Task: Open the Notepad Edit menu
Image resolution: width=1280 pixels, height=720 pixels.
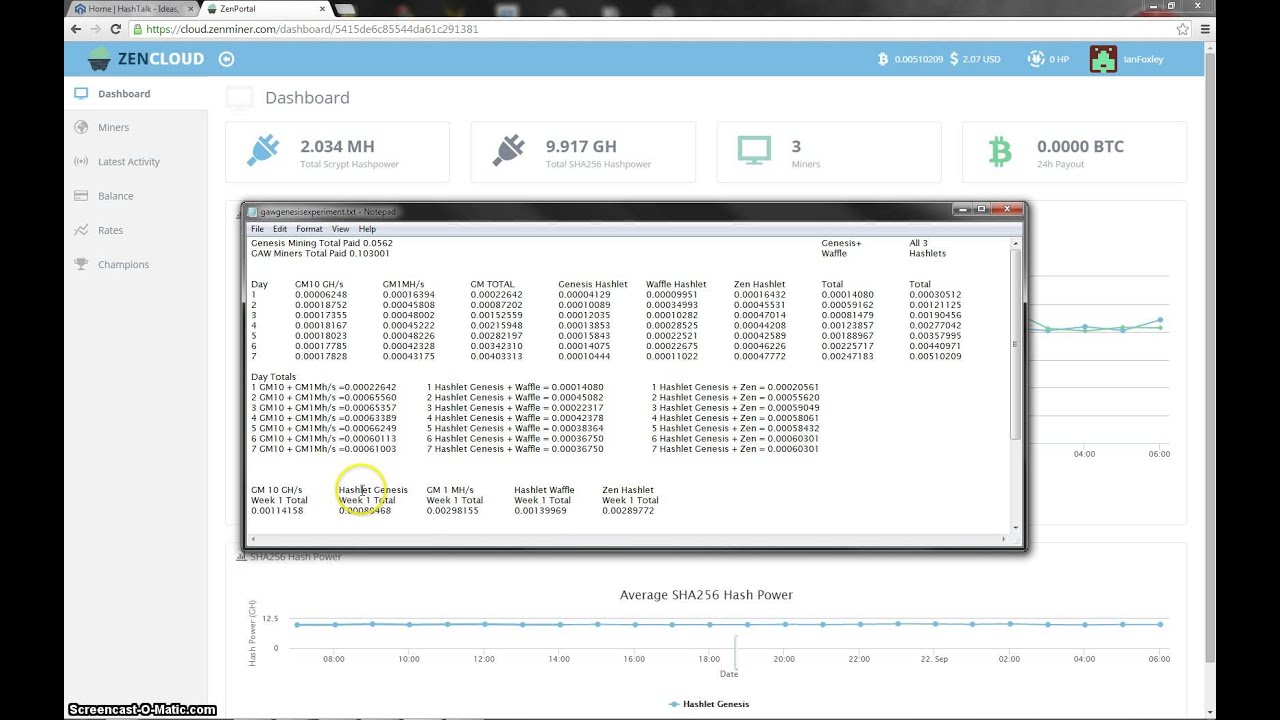Action: coord(280,229)
